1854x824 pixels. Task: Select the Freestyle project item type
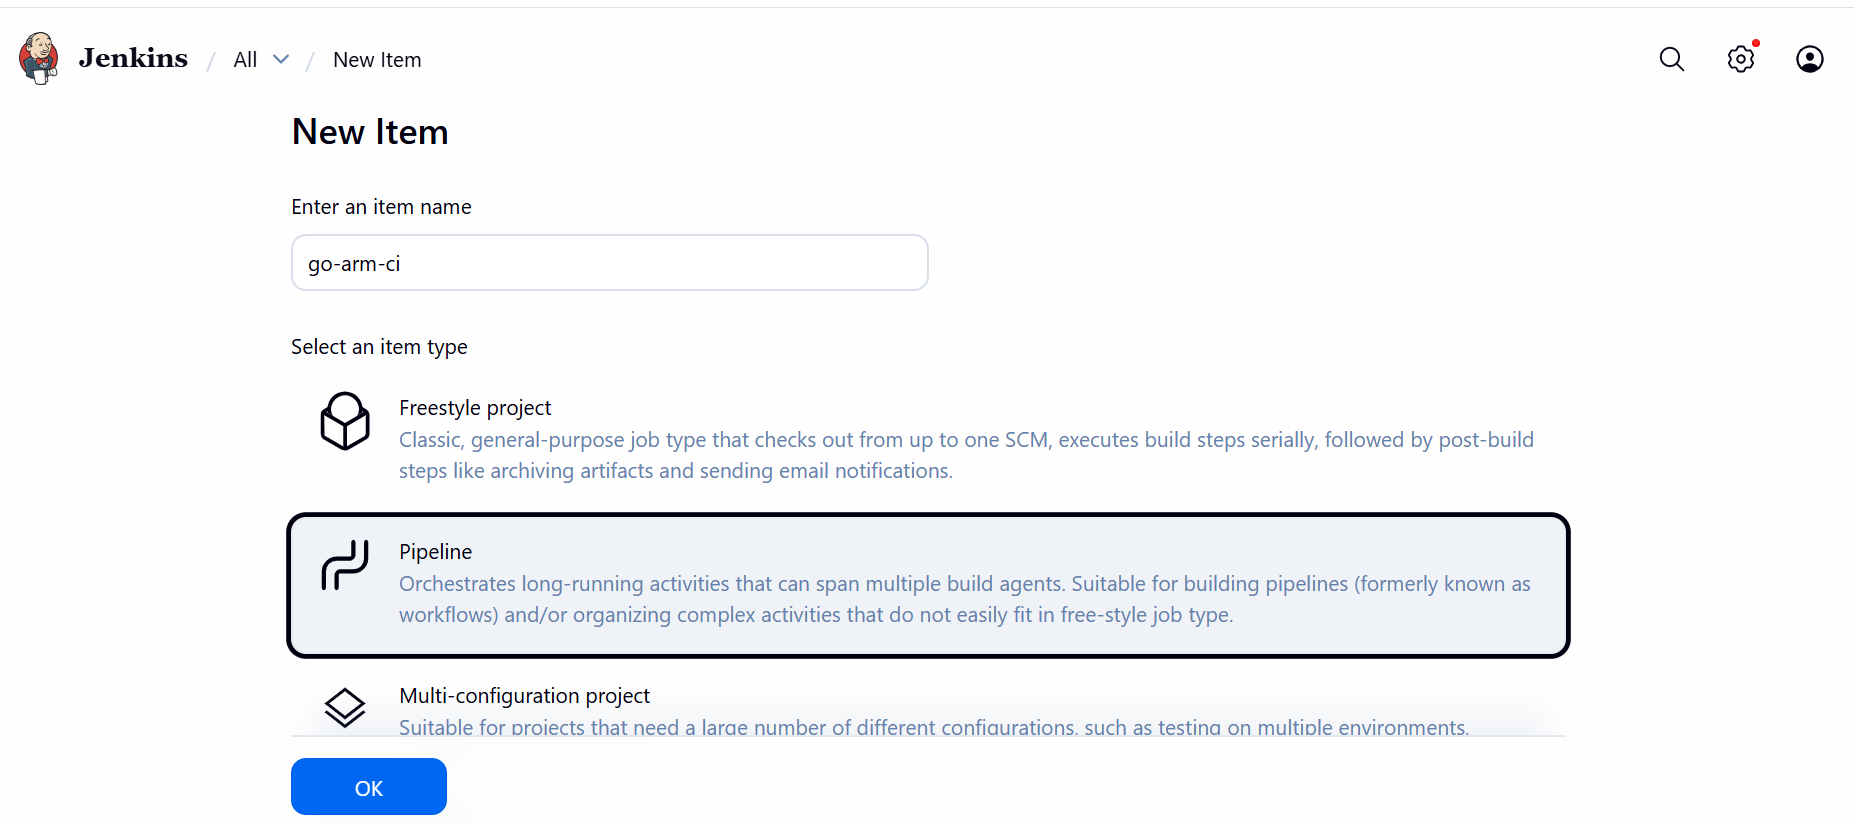(x=900, y=438)
